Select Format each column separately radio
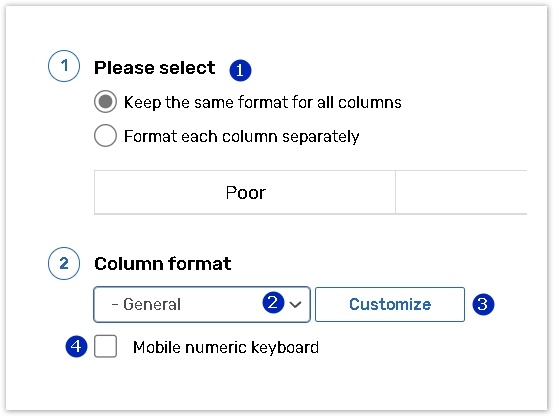 click(x=105, y=135)
